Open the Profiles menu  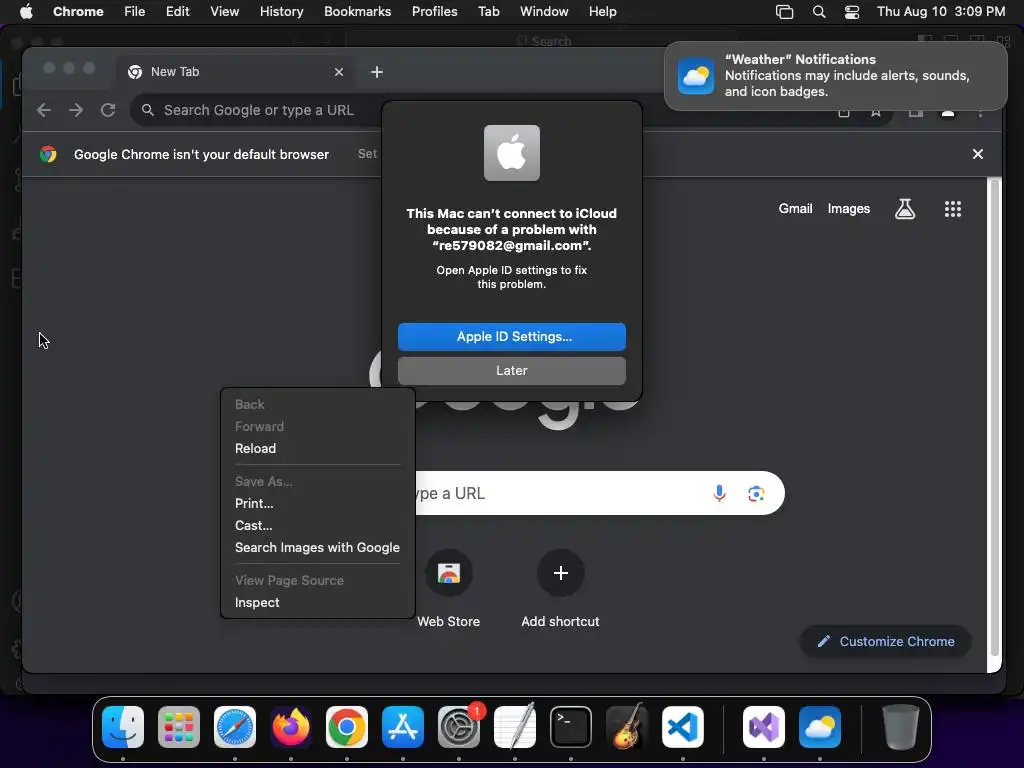pyautogui.click(x=434, y=12)
